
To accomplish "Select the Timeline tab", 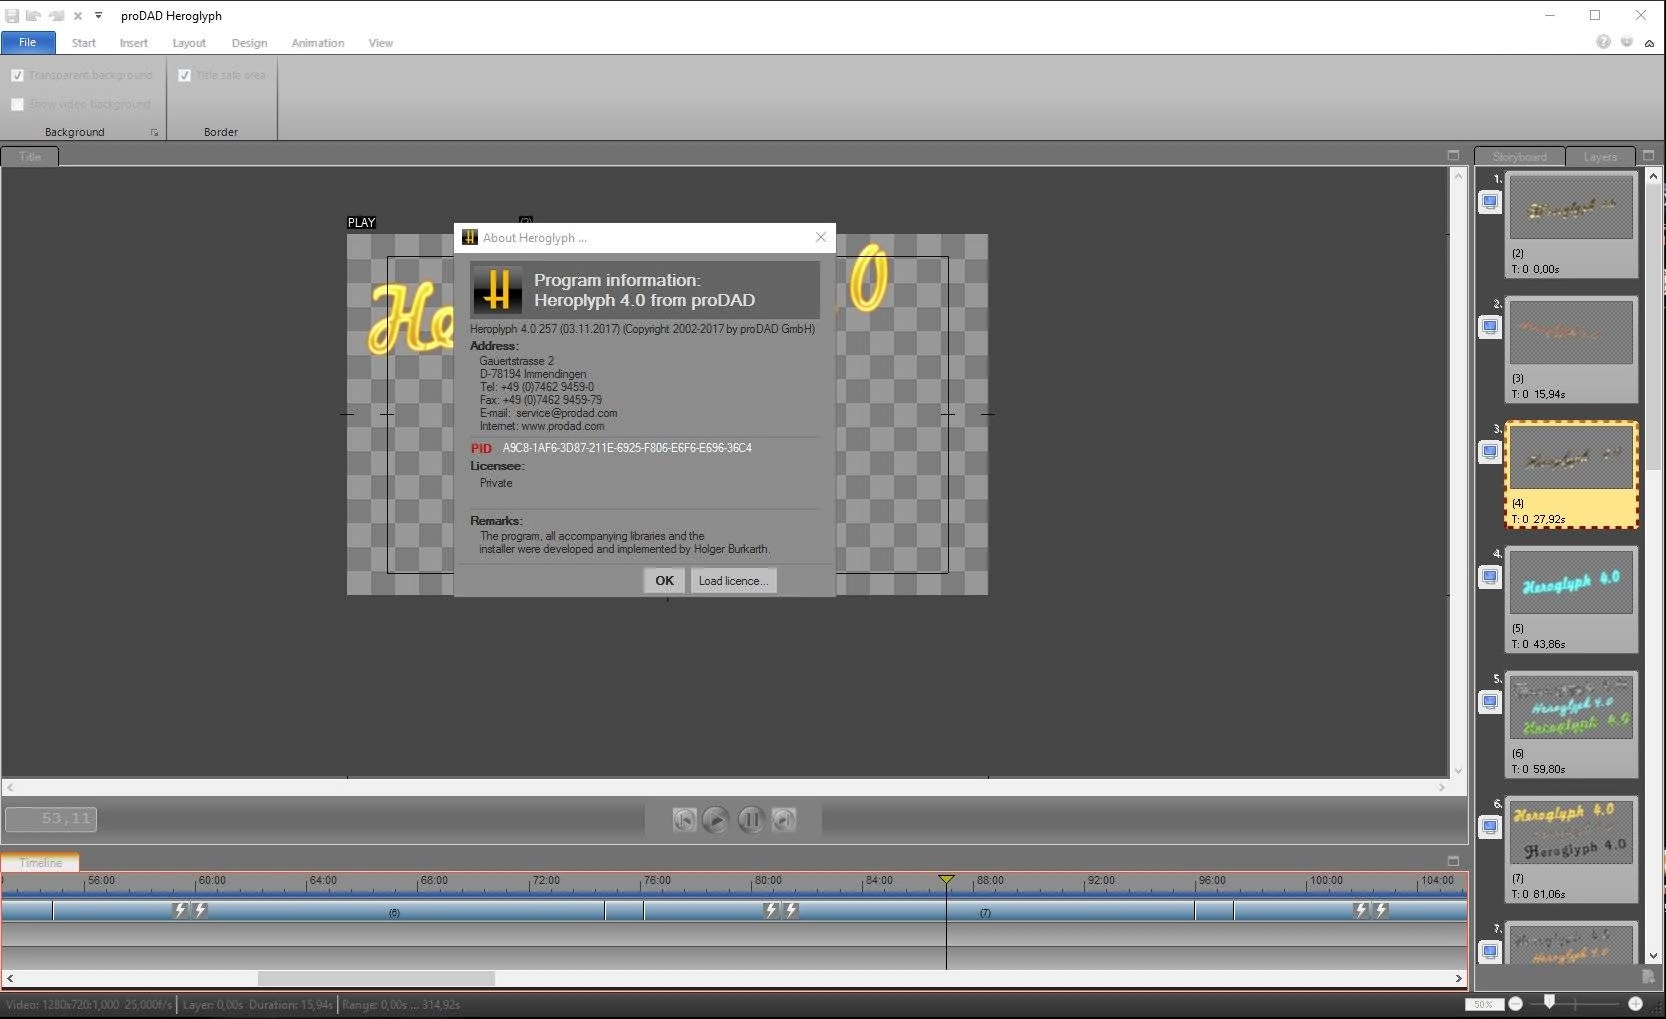I will tap(40, 862).
